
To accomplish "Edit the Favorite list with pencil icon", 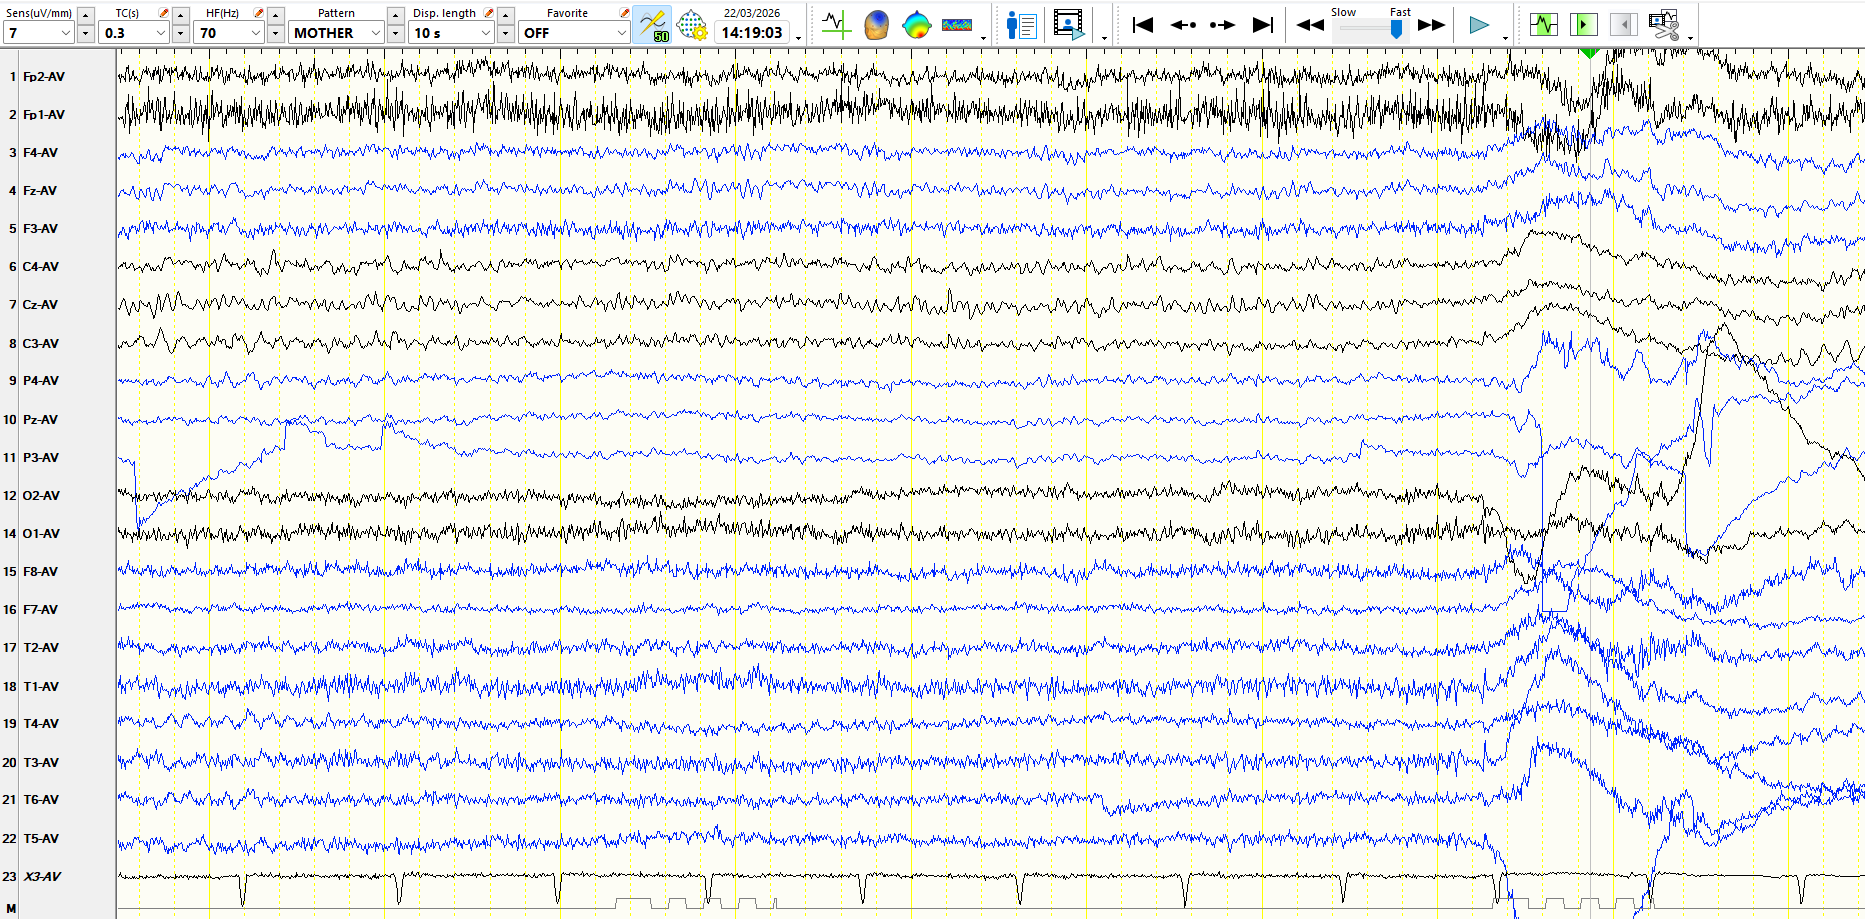I will click(624, 13).
